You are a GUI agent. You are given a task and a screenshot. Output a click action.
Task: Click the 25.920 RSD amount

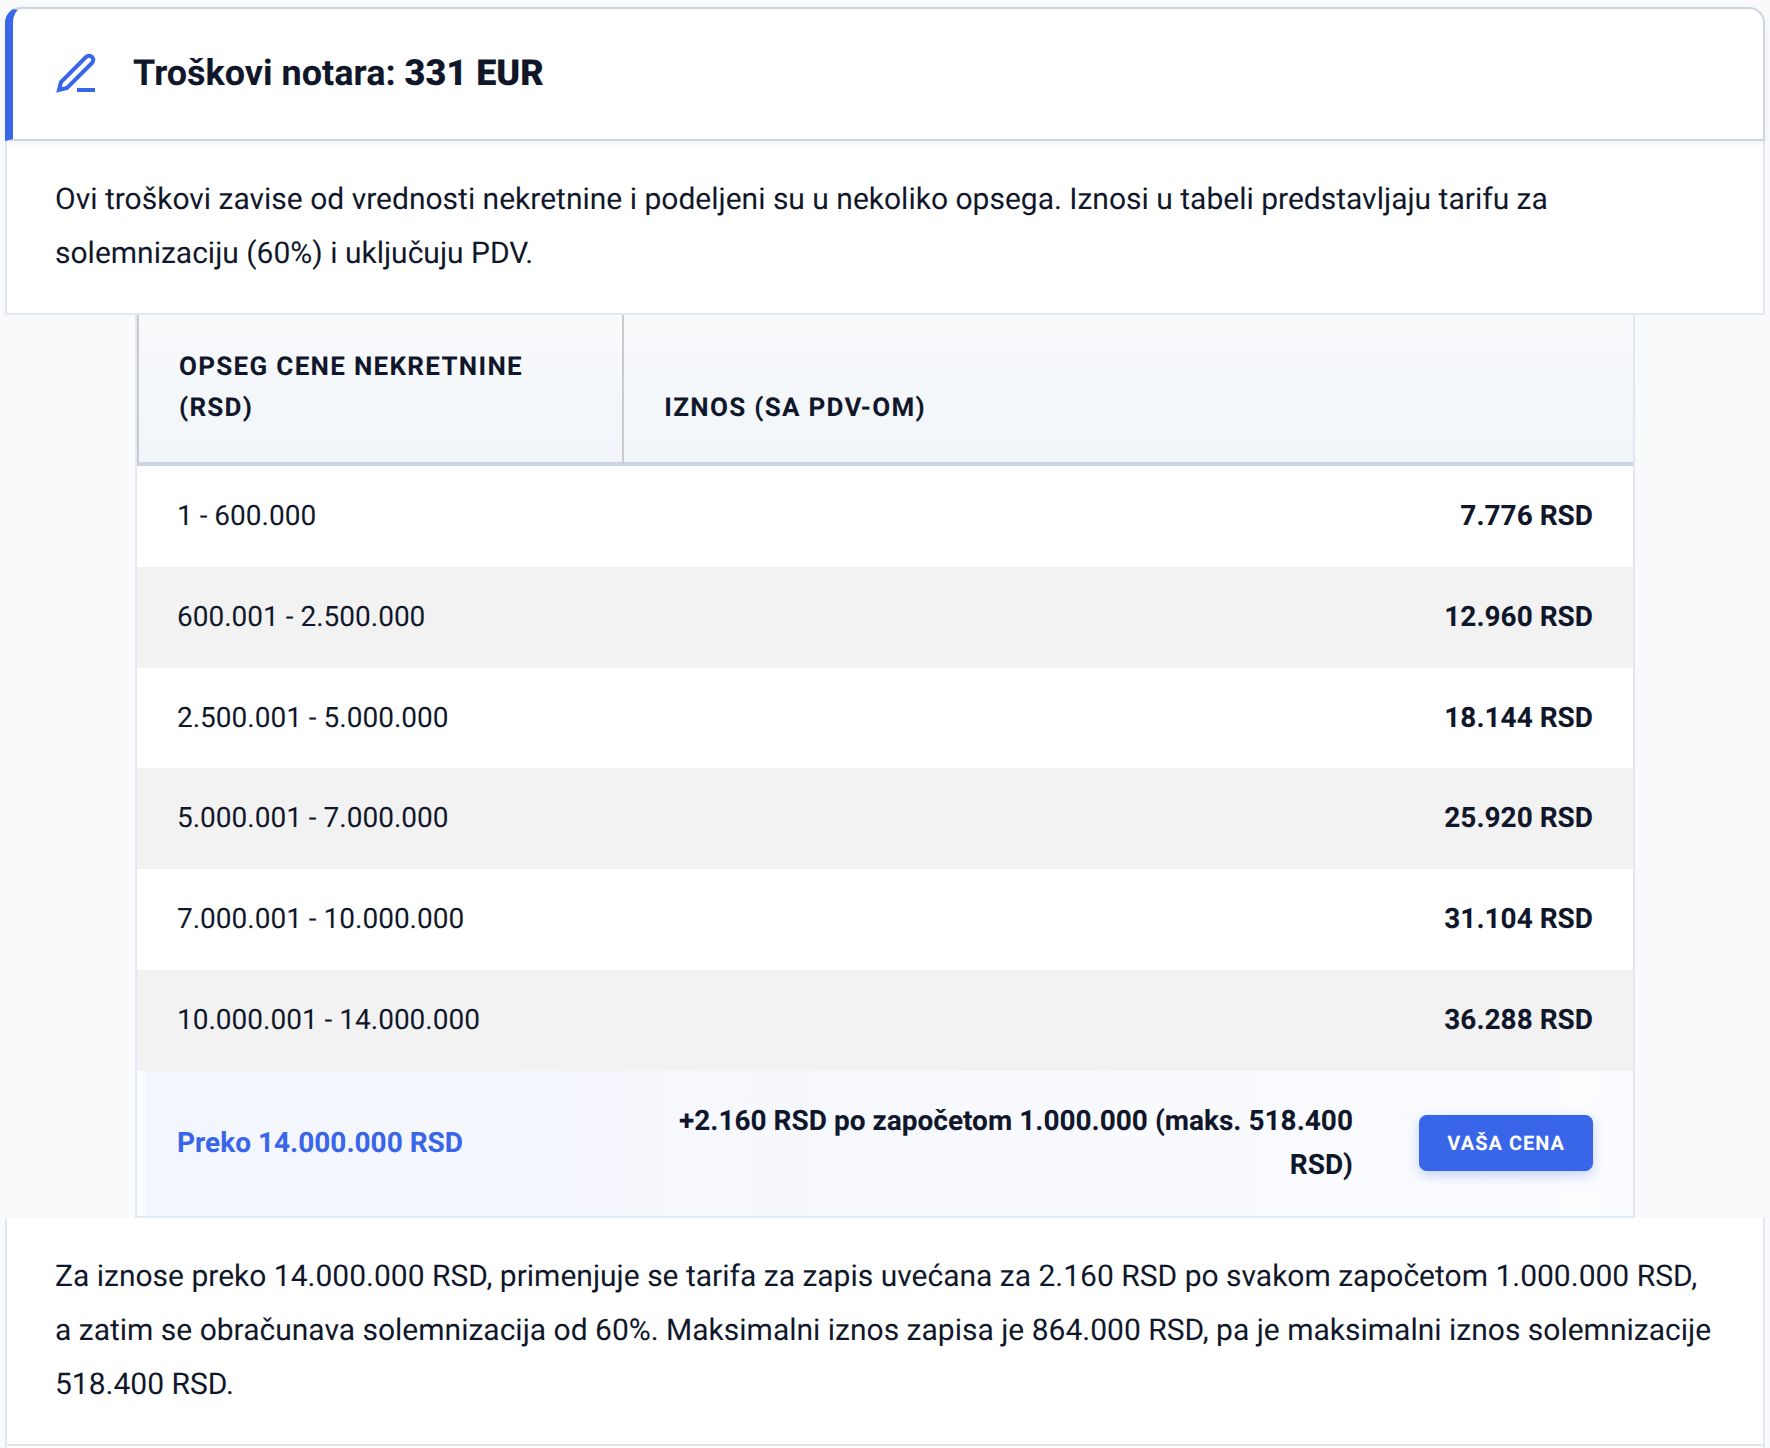(1518, 818)
